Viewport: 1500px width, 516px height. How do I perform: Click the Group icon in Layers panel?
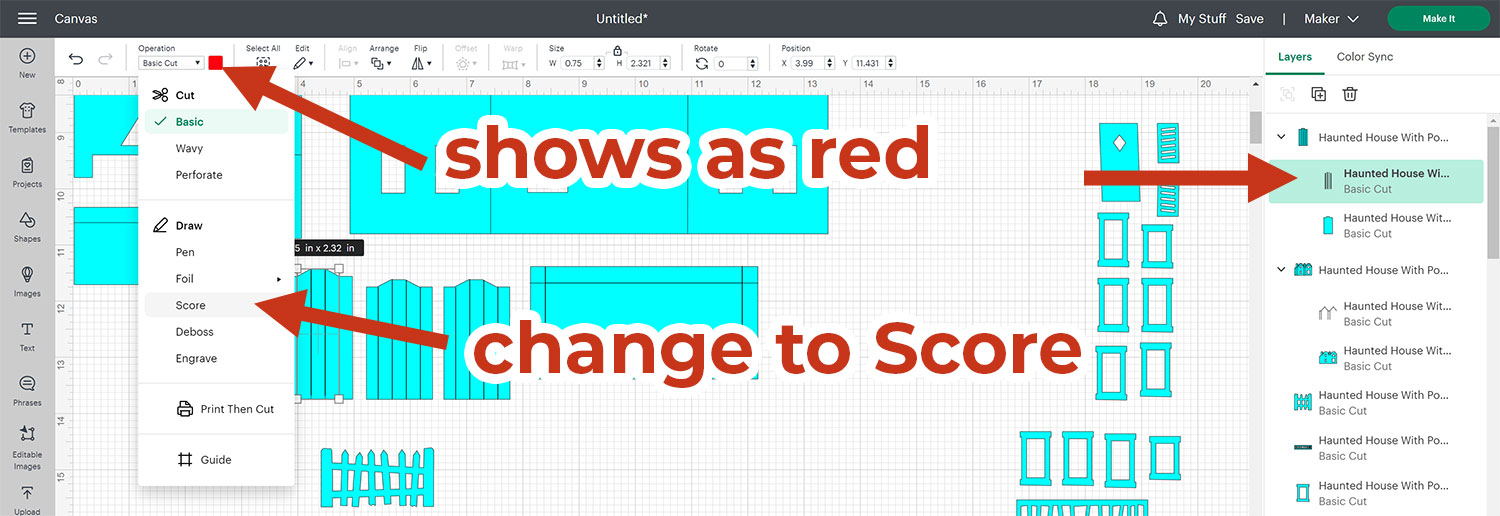pyautogui.click(x=1287, y=94)
